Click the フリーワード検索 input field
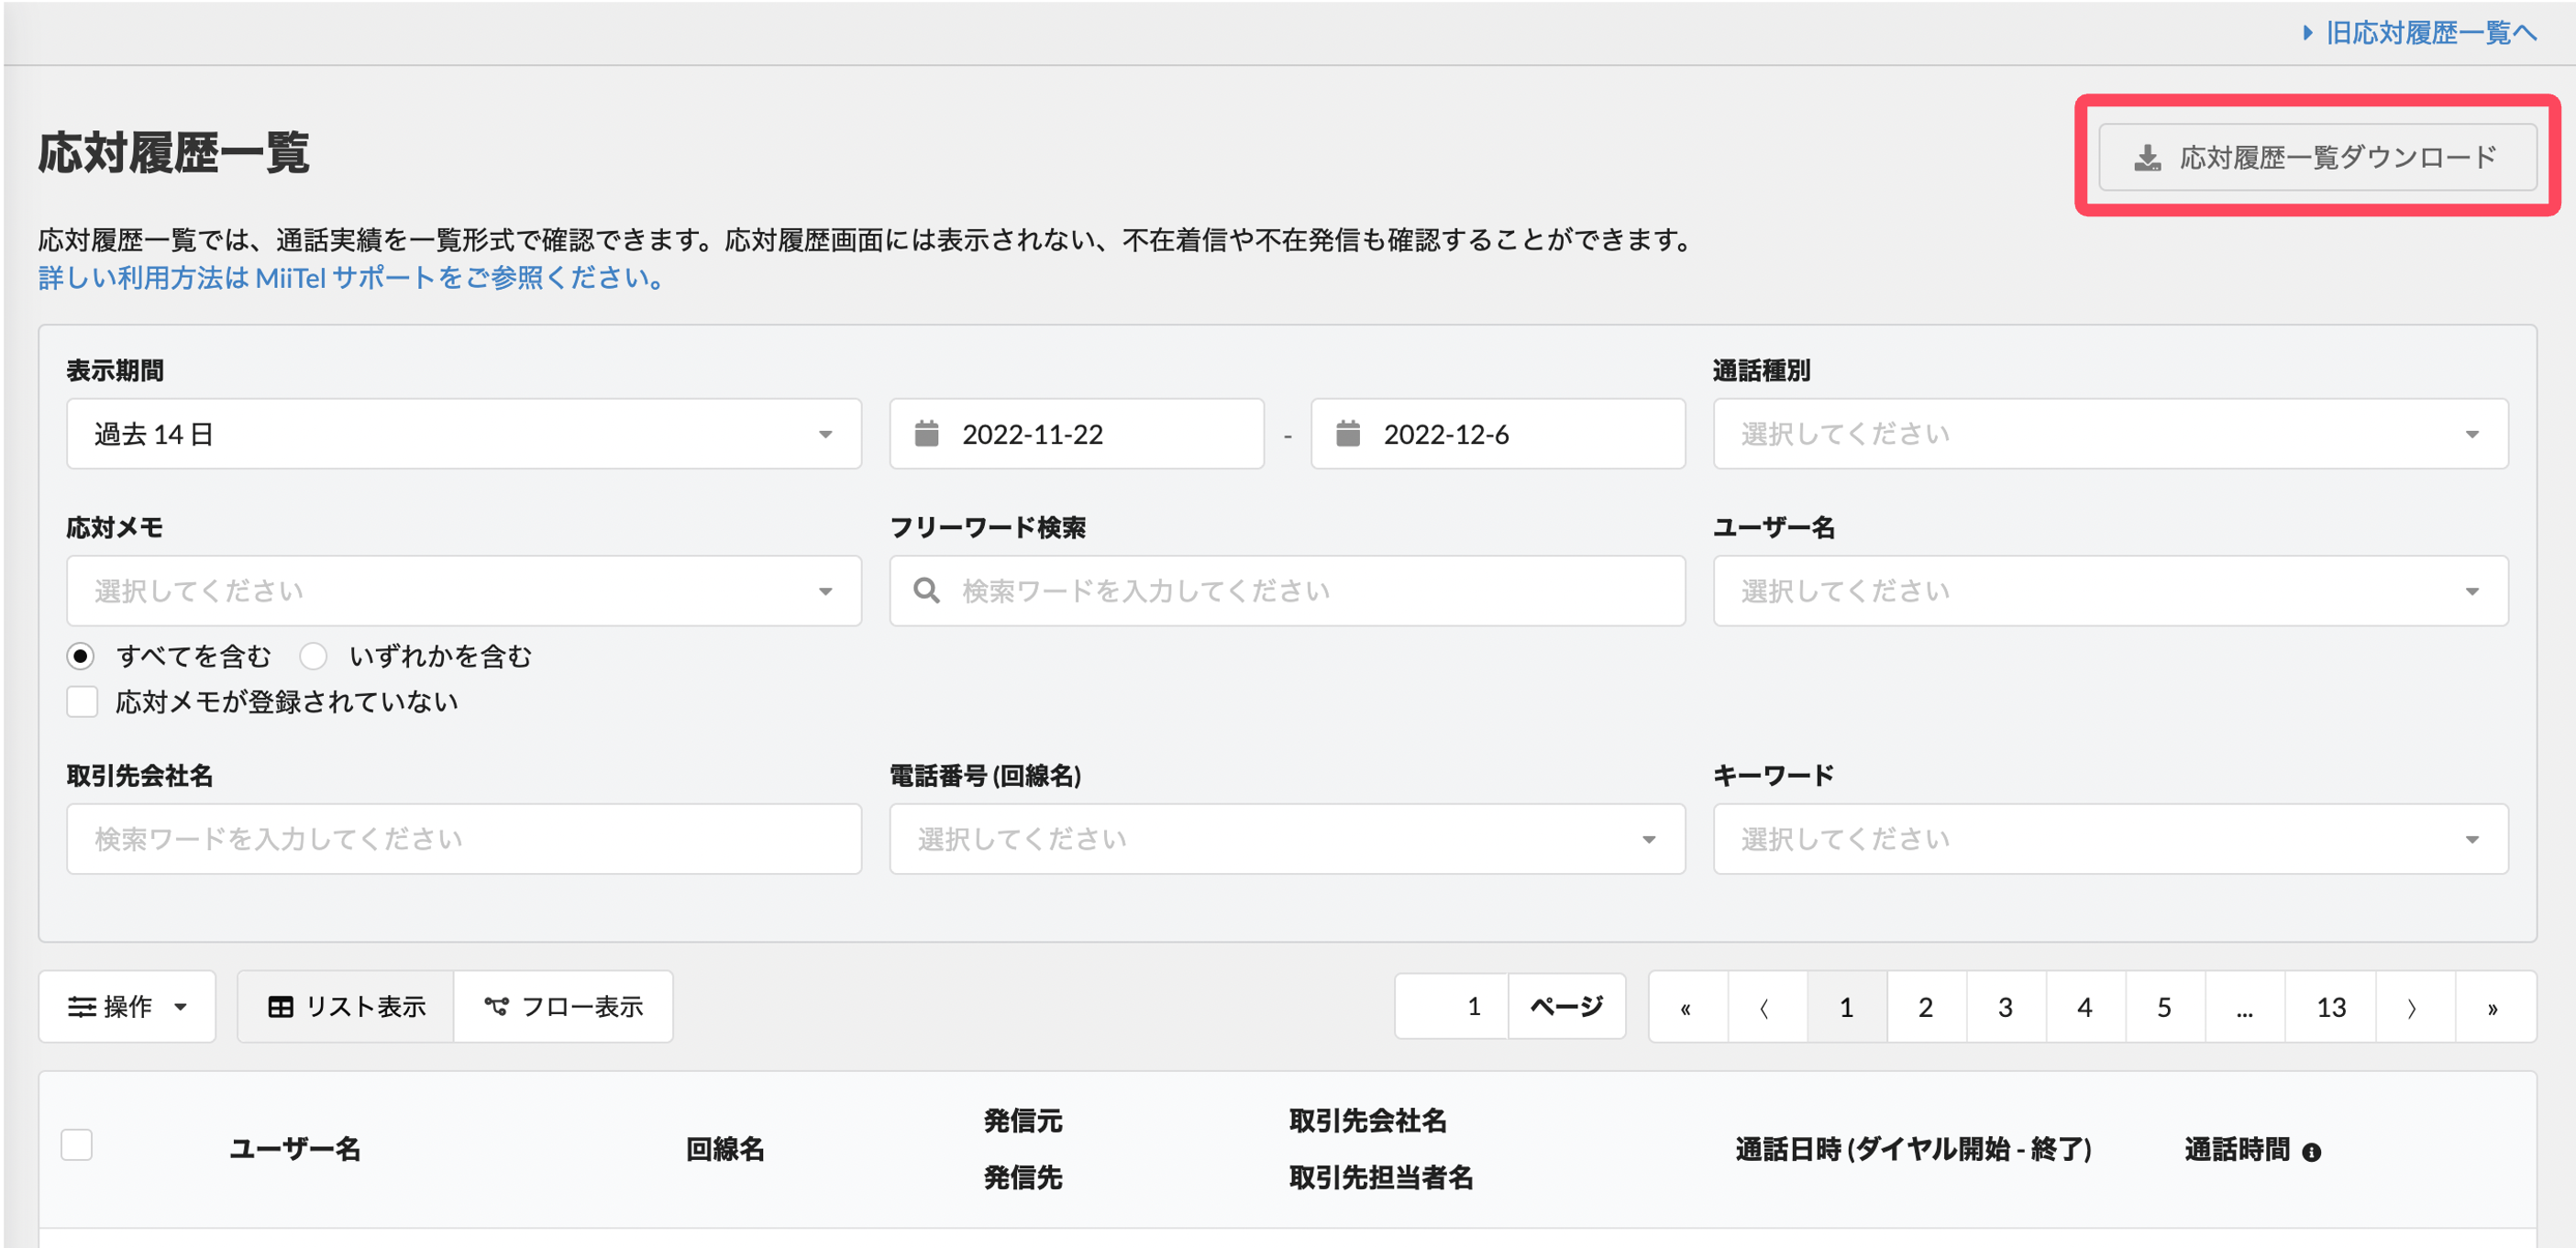The width and height of the screenshot is (2576, 1248). click(1287, 591)
